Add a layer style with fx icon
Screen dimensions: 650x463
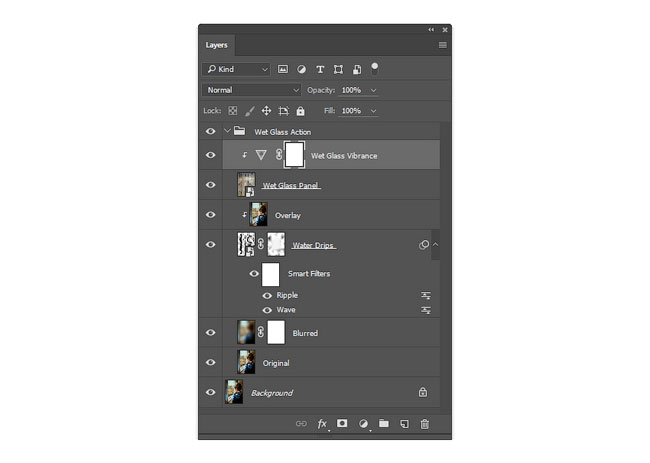[322, 424]
